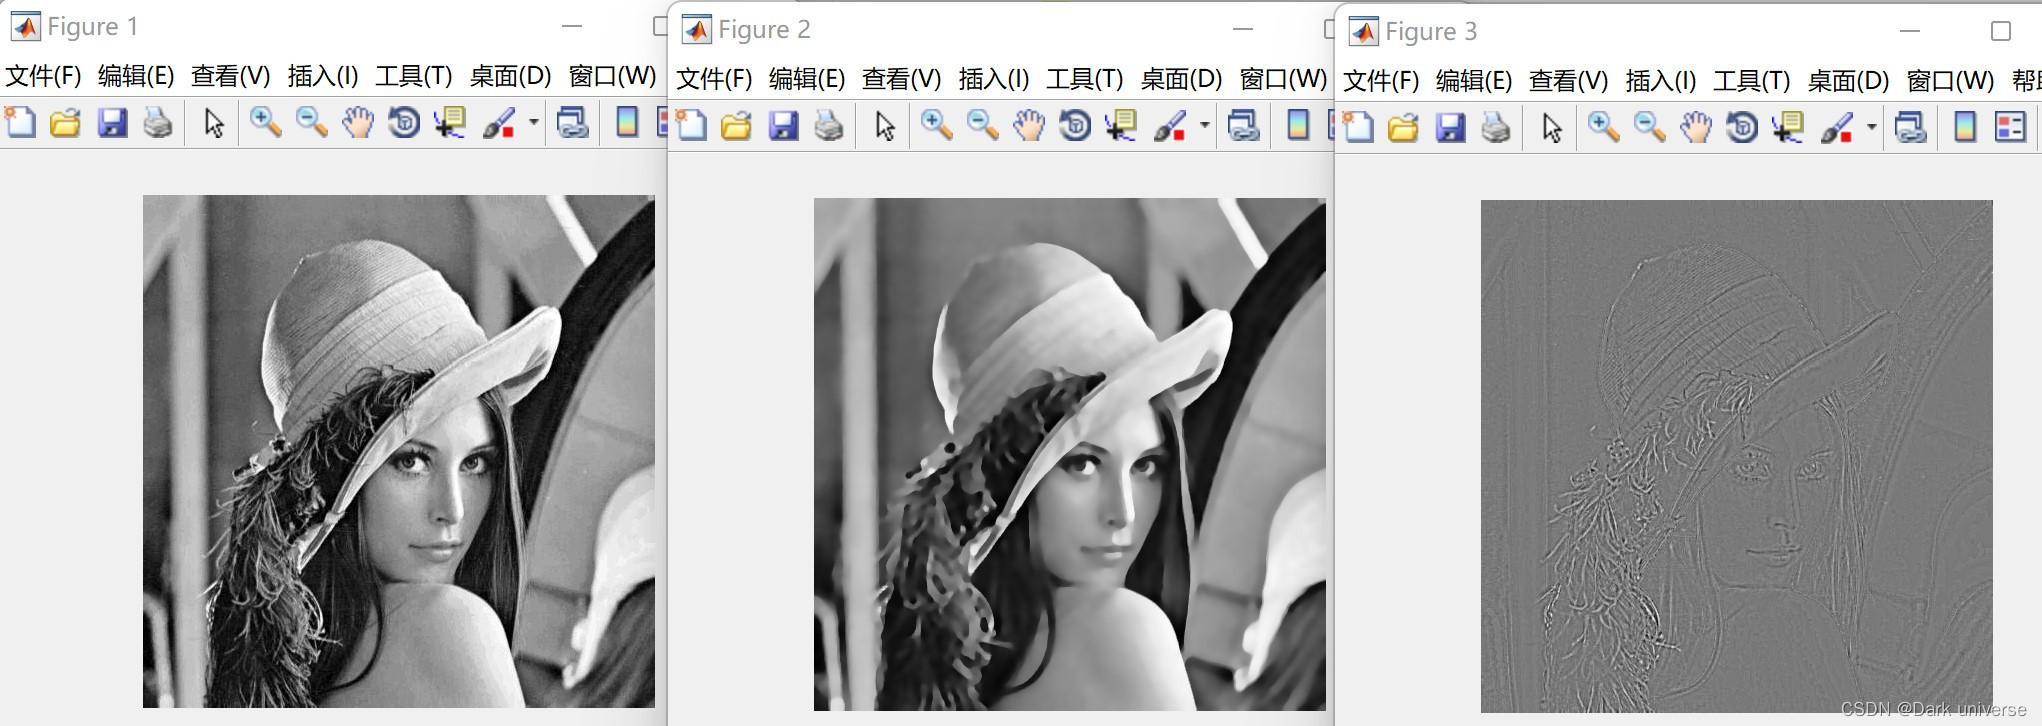Image resolution: width=2042 pixels, height=726 pixels.
Task: Click the smoothed Lena image in Figure 2
Action: click(1070, 454)
